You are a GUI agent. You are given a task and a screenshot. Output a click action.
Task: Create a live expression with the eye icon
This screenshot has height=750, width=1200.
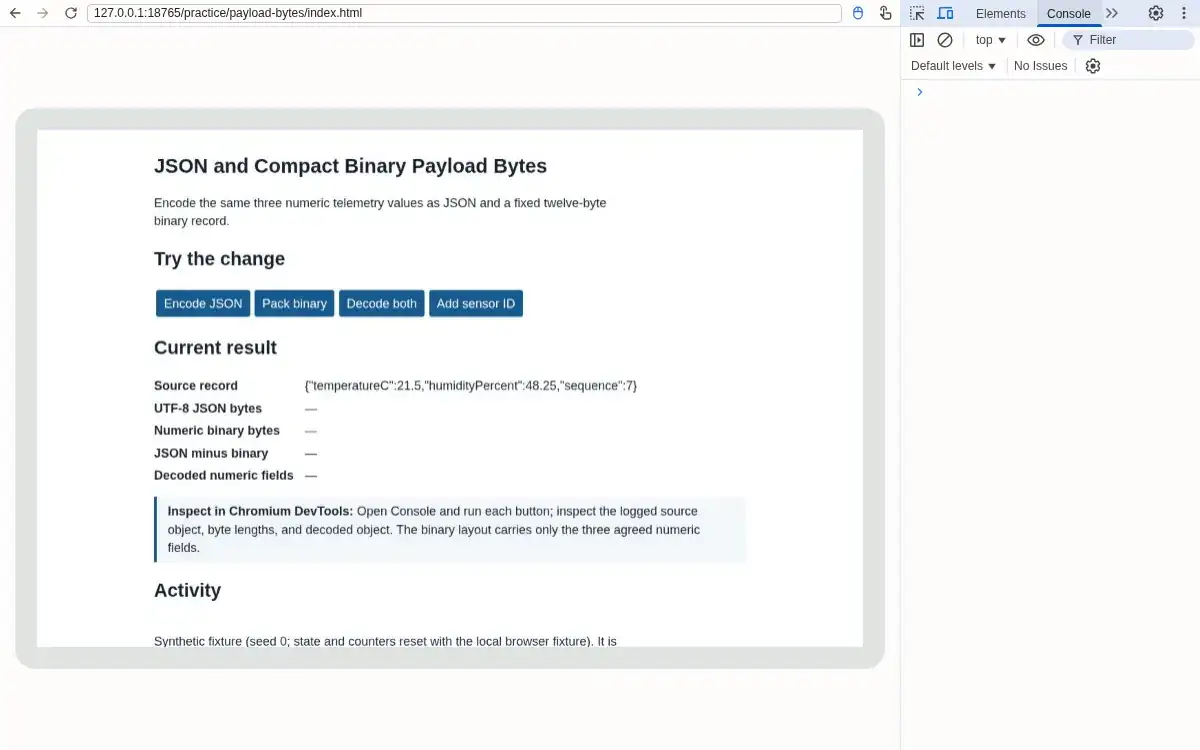pyautogui.click(x=1036, y=40)
